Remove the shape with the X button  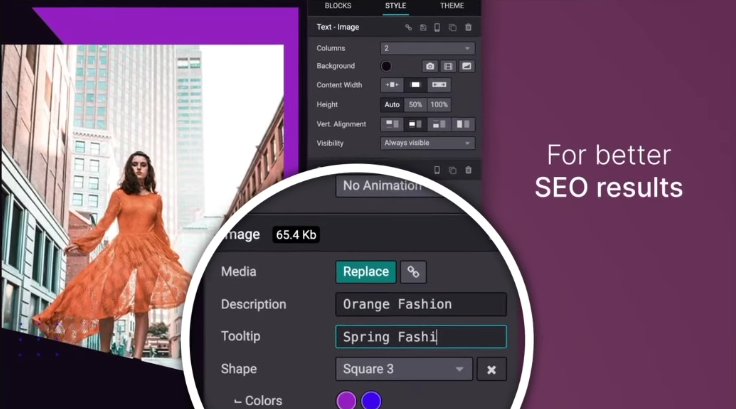tap(491, 370)
